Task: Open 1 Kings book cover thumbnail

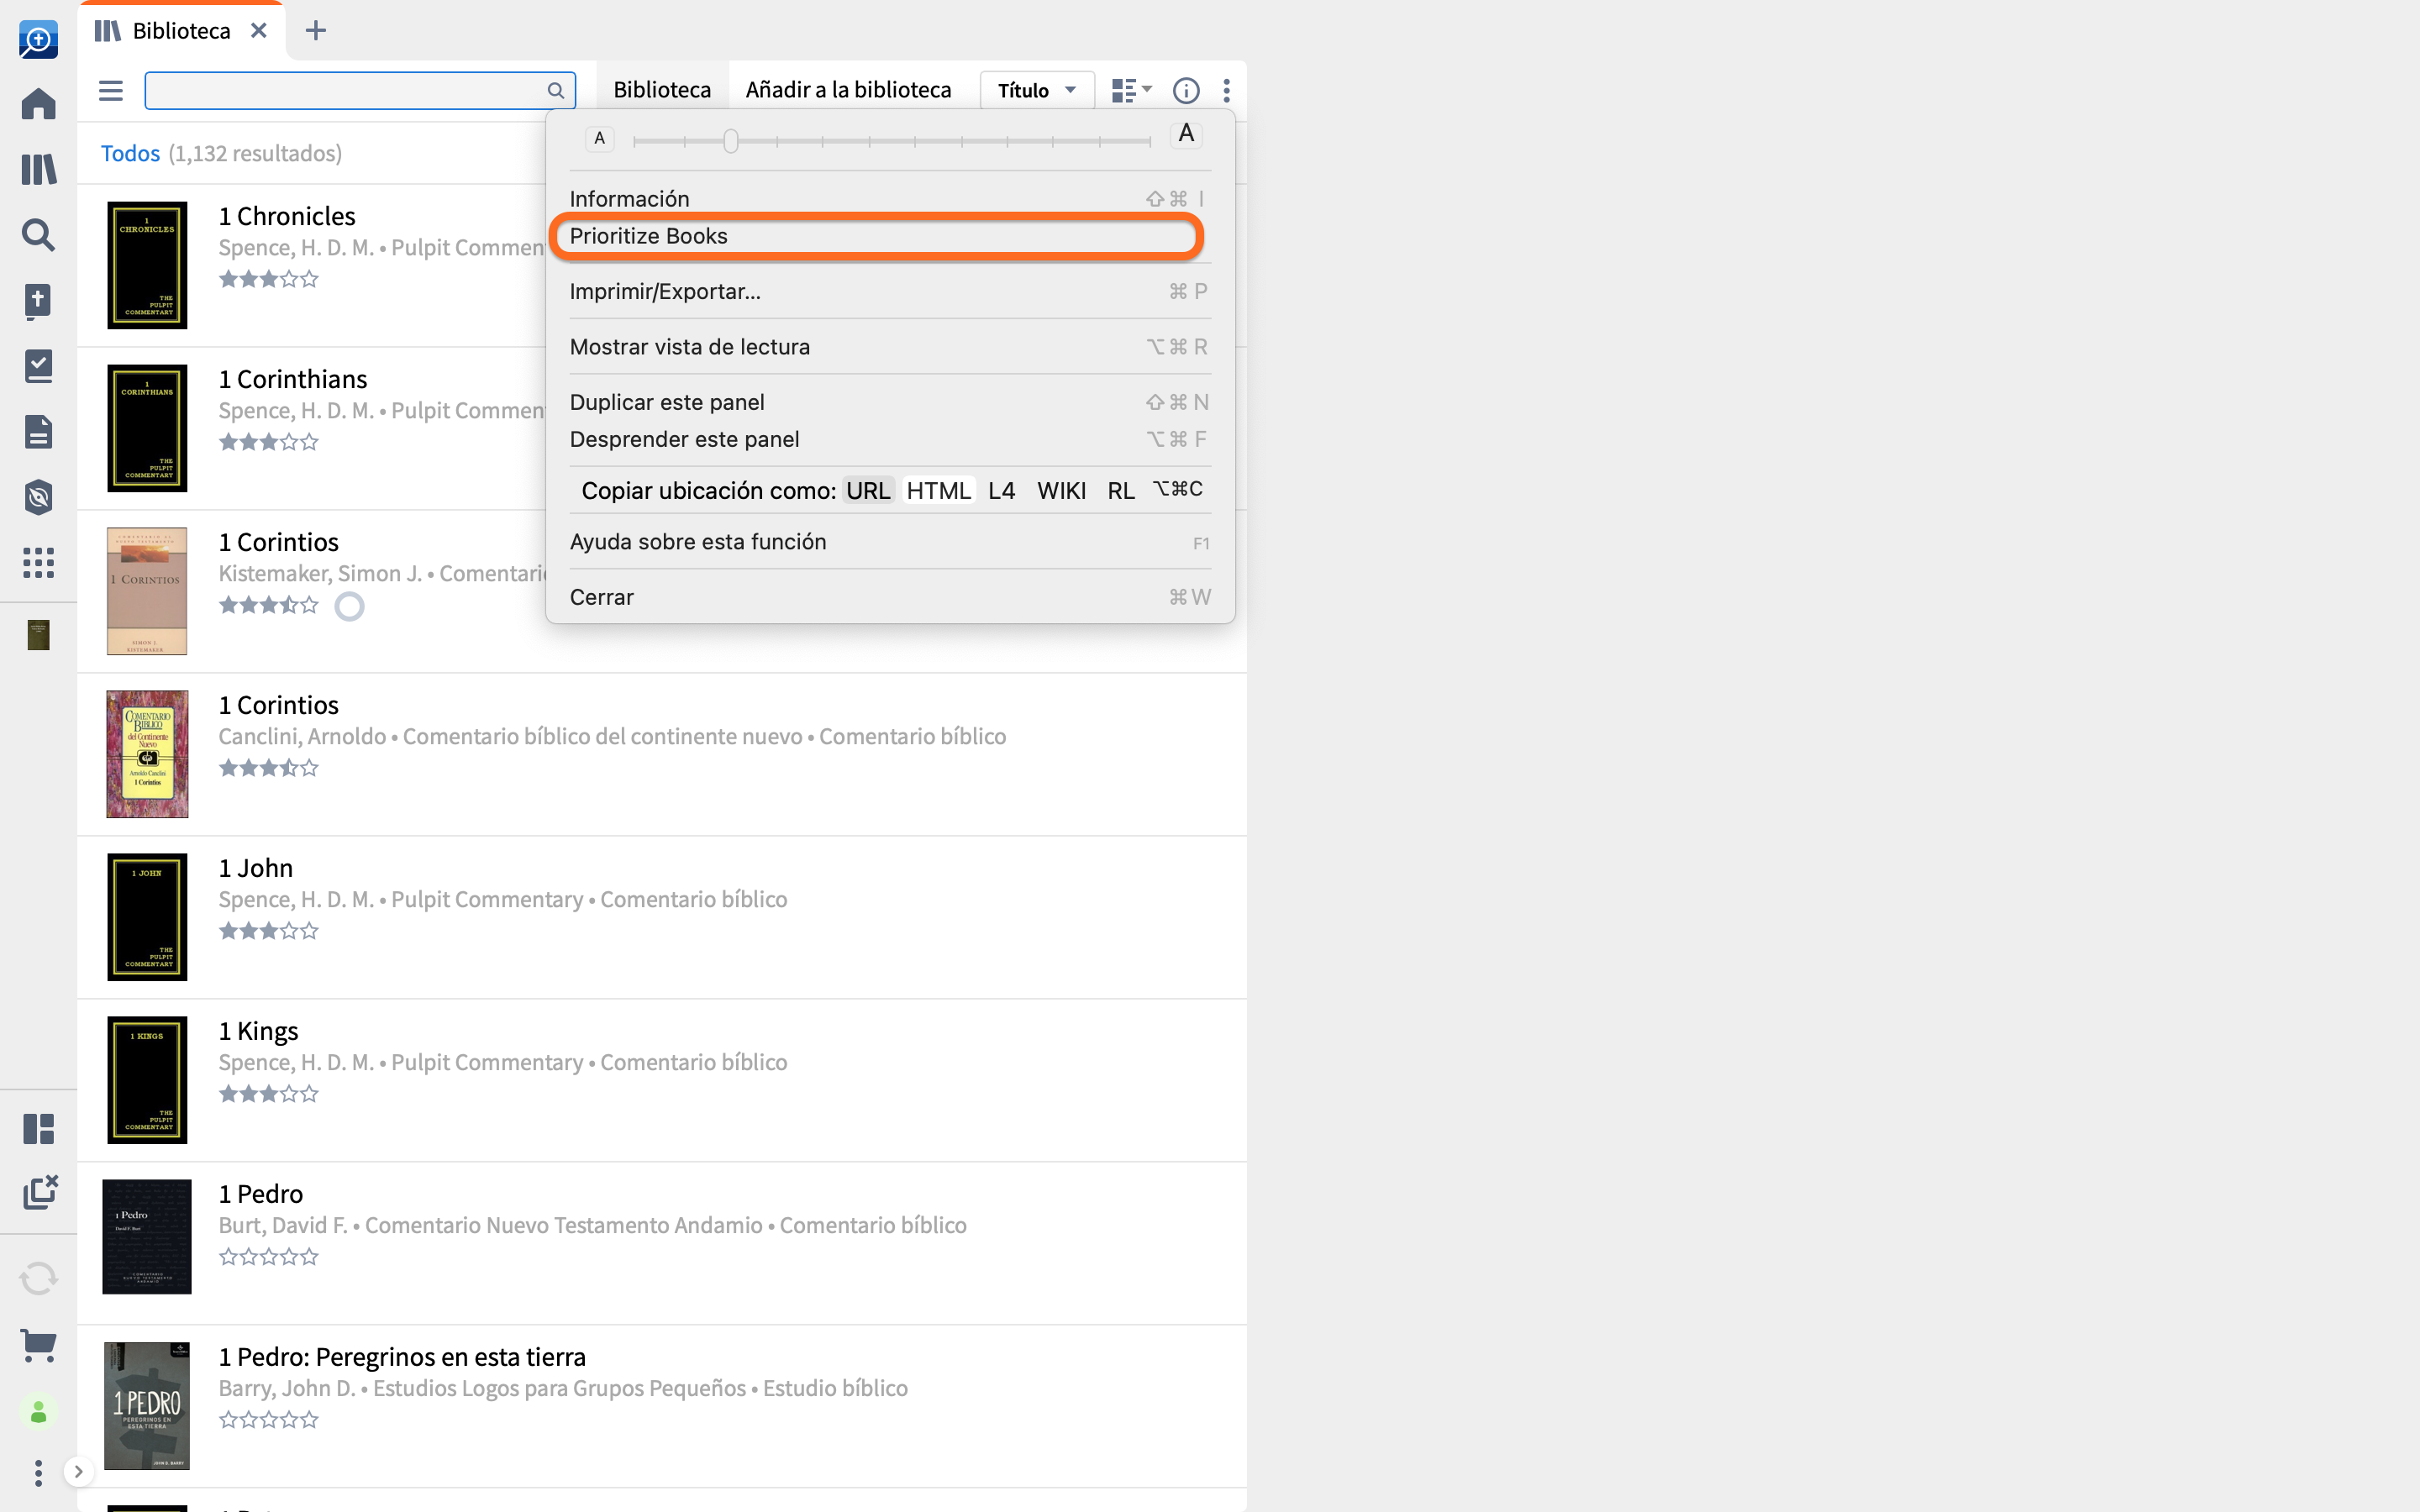Action: point(147,1080)
